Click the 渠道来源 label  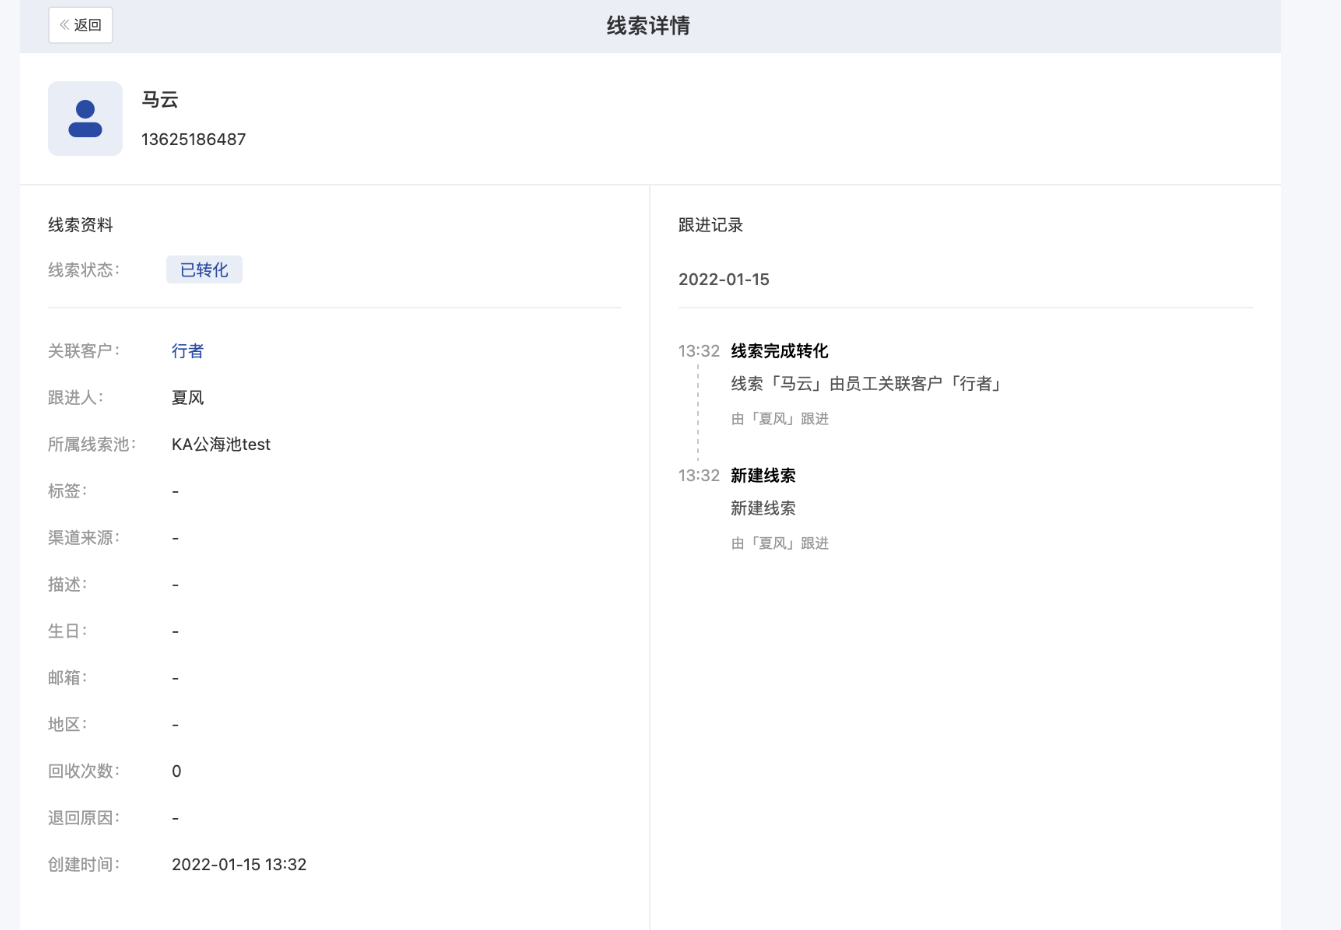84,538
